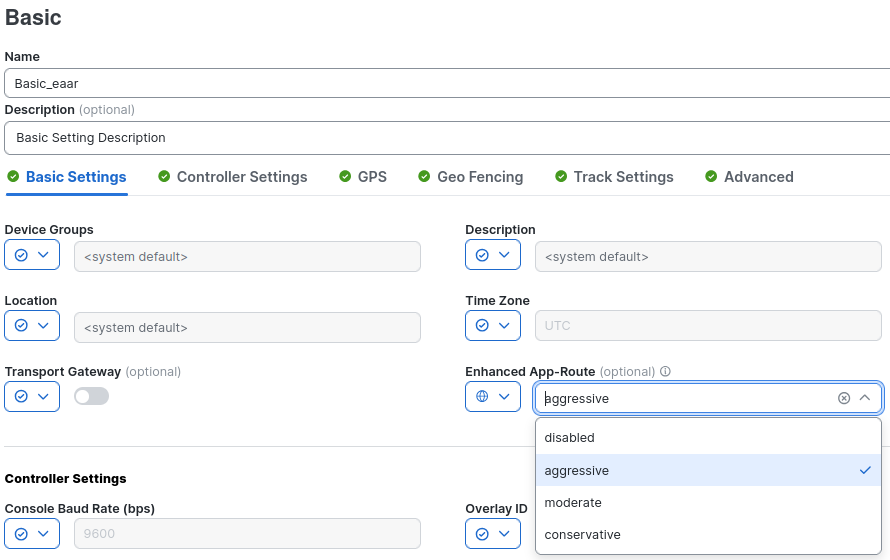Select the disabled option

570,438
